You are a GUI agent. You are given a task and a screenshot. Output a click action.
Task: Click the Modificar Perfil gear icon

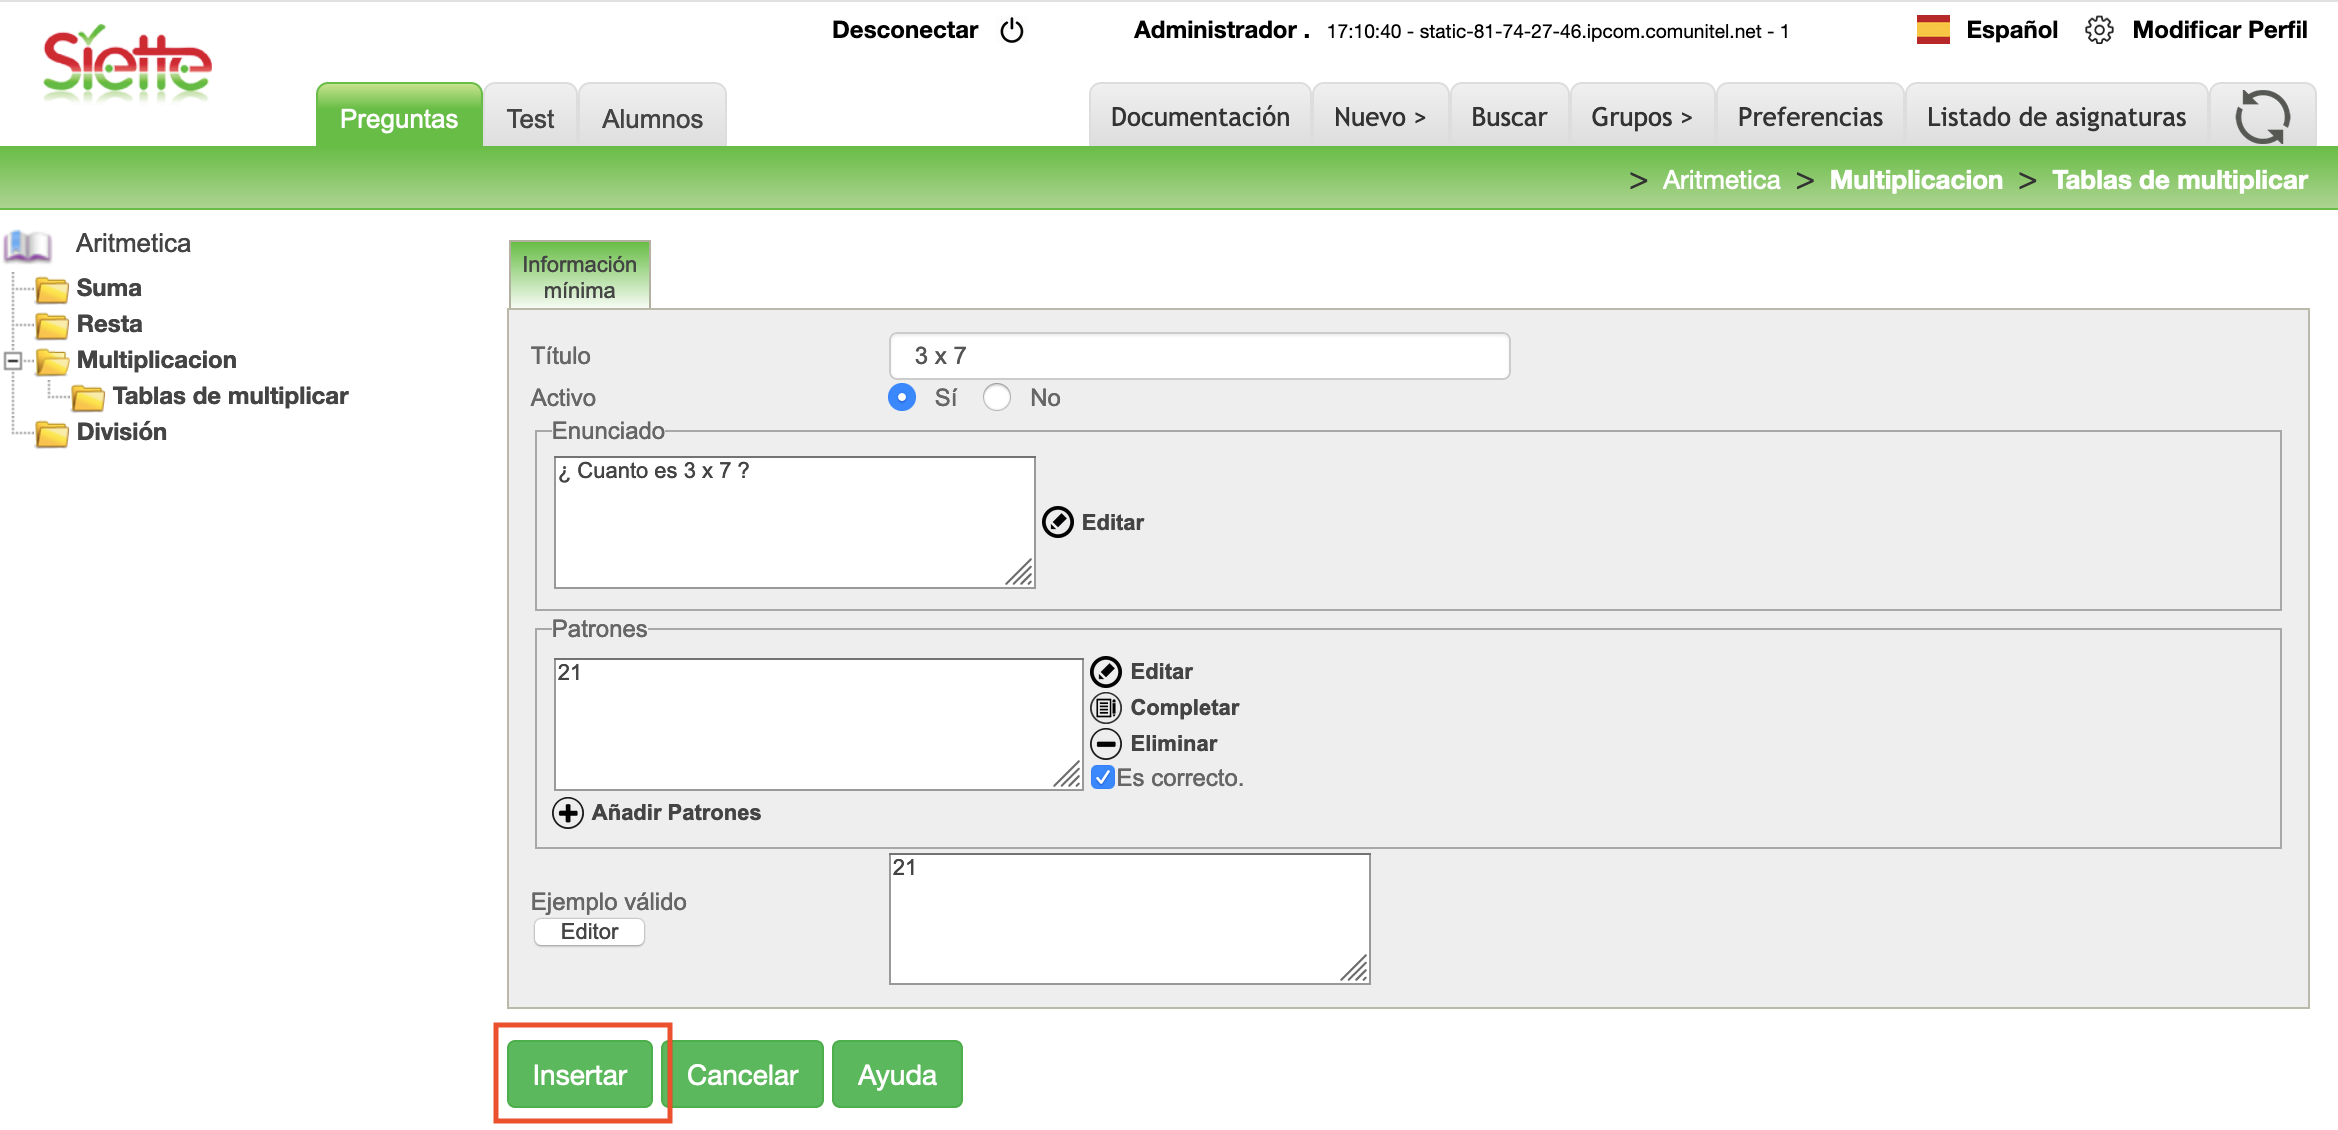click(2099, 30)
